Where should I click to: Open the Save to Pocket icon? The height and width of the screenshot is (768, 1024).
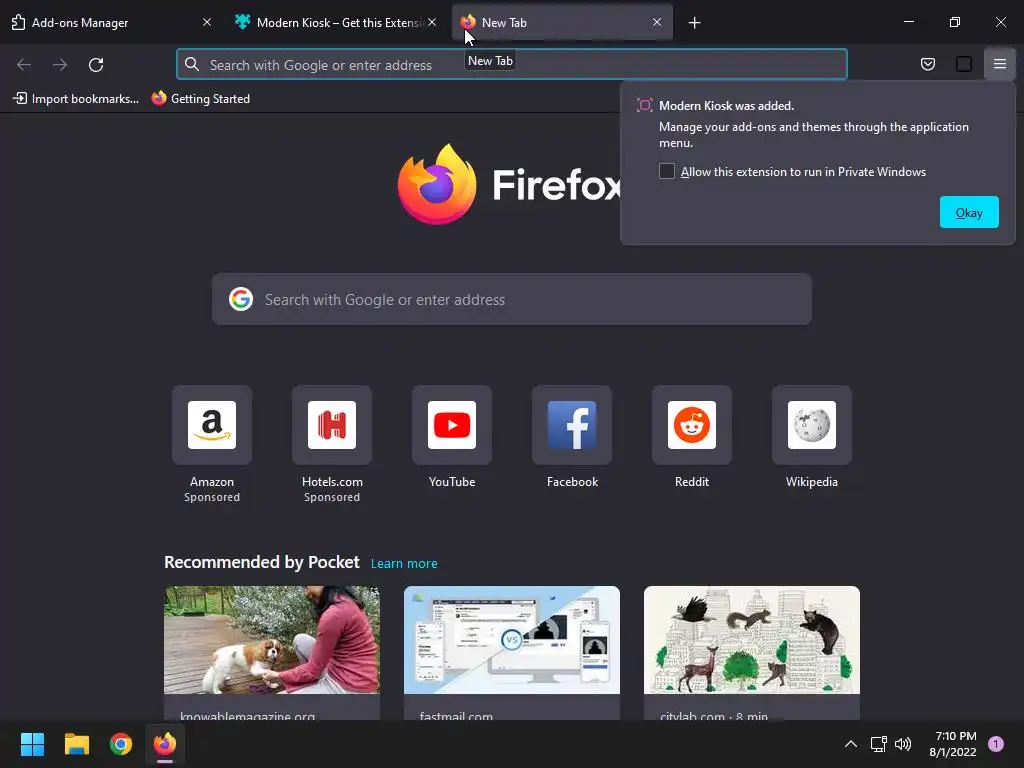pyautogui.click(x=927, y=64)
